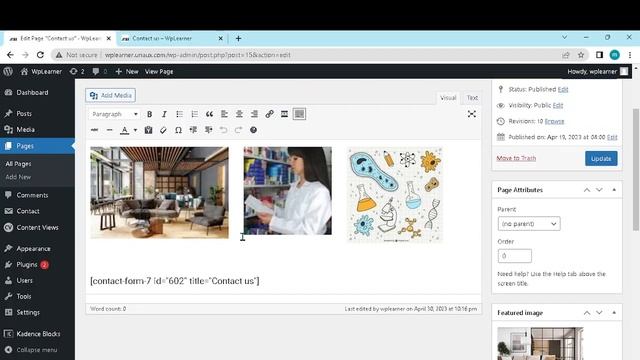
Task: Insert a numbered list
Action: click(x=194, y=114)
